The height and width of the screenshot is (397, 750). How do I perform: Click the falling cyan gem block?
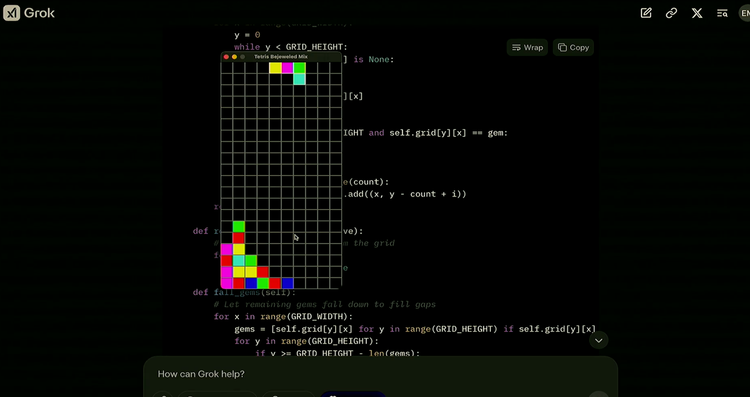pos(299,79)
